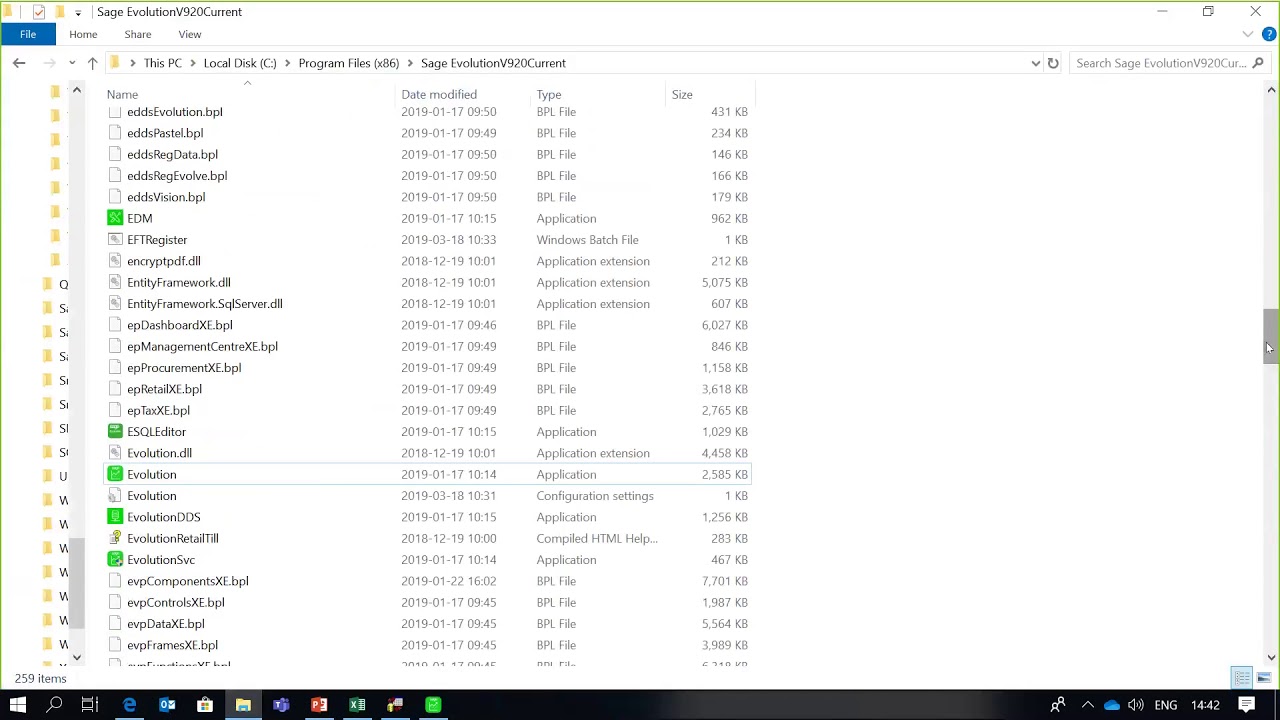Image resolution: width=1280 pixels, height=720 pixels.
Task: Expand the Program Files (x86) breadcrumb chevron
Action: coord(410,63)
